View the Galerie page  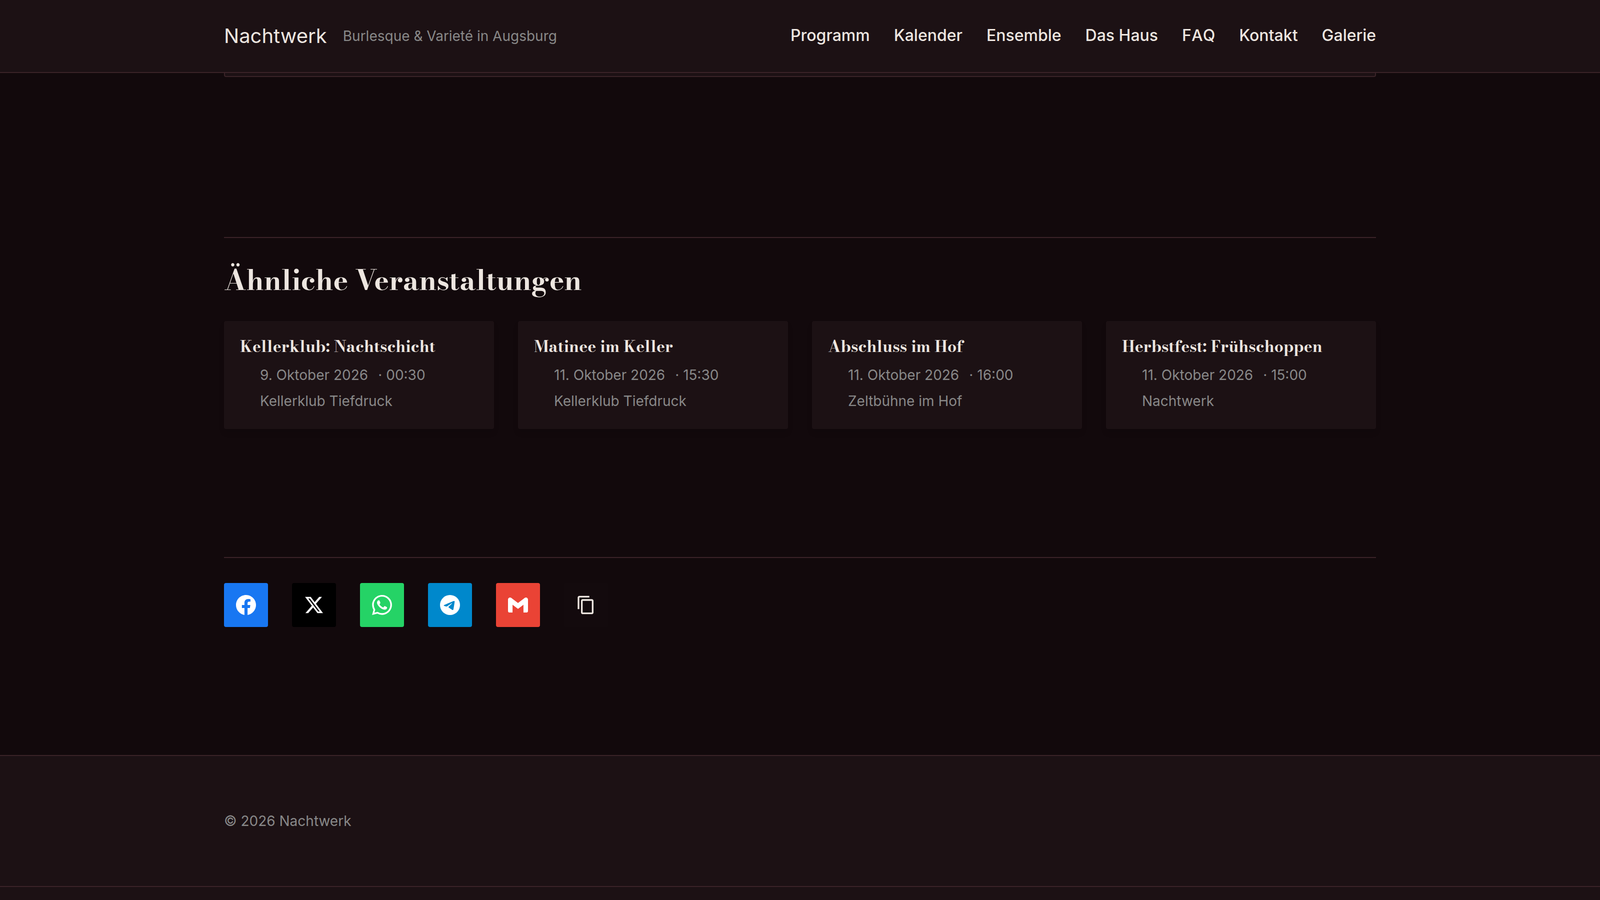coord(1349,36)
